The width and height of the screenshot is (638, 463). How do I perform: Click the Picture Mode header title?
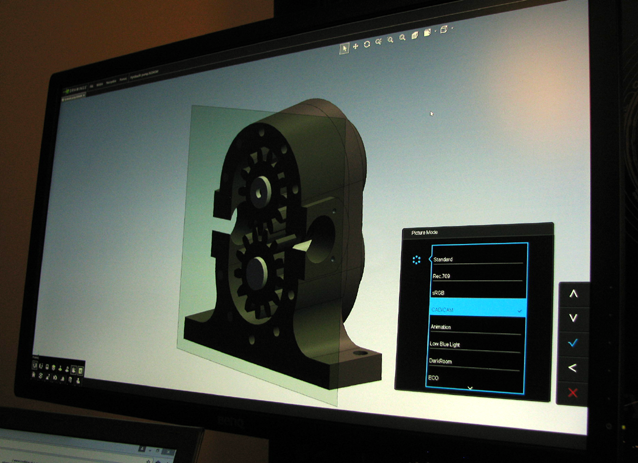[425, 232]
